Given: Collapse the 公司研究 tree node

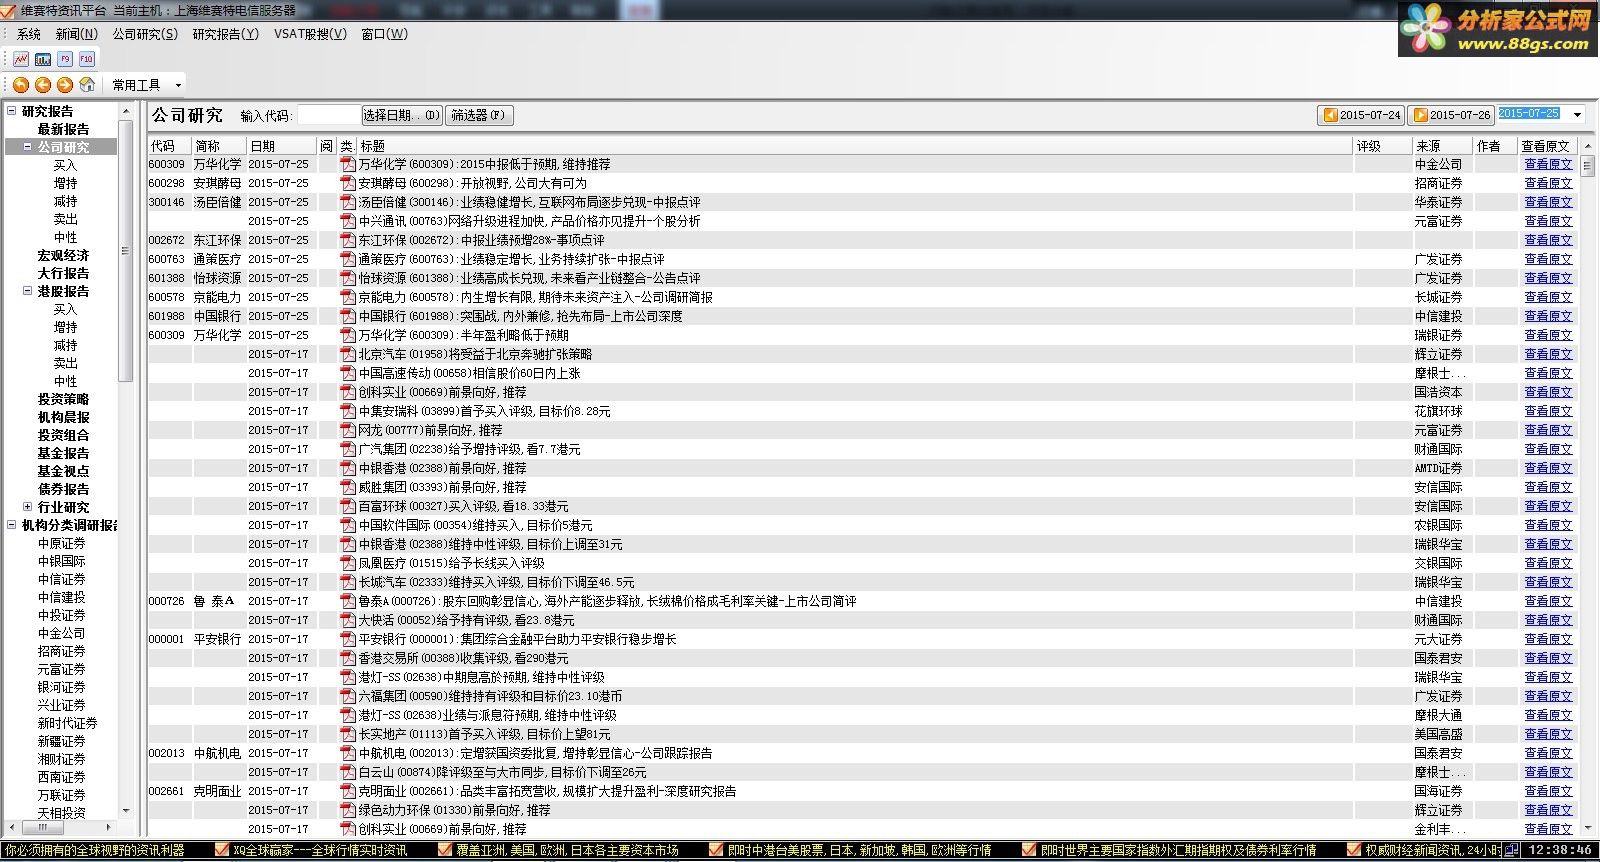Looking at the screenshot, I should tap(28, 147).
